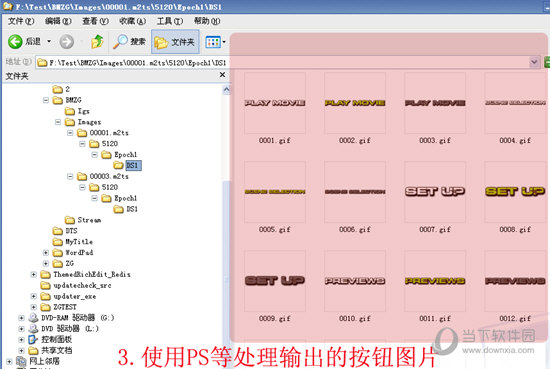Open the Views mode dropdown arrow

224,42
